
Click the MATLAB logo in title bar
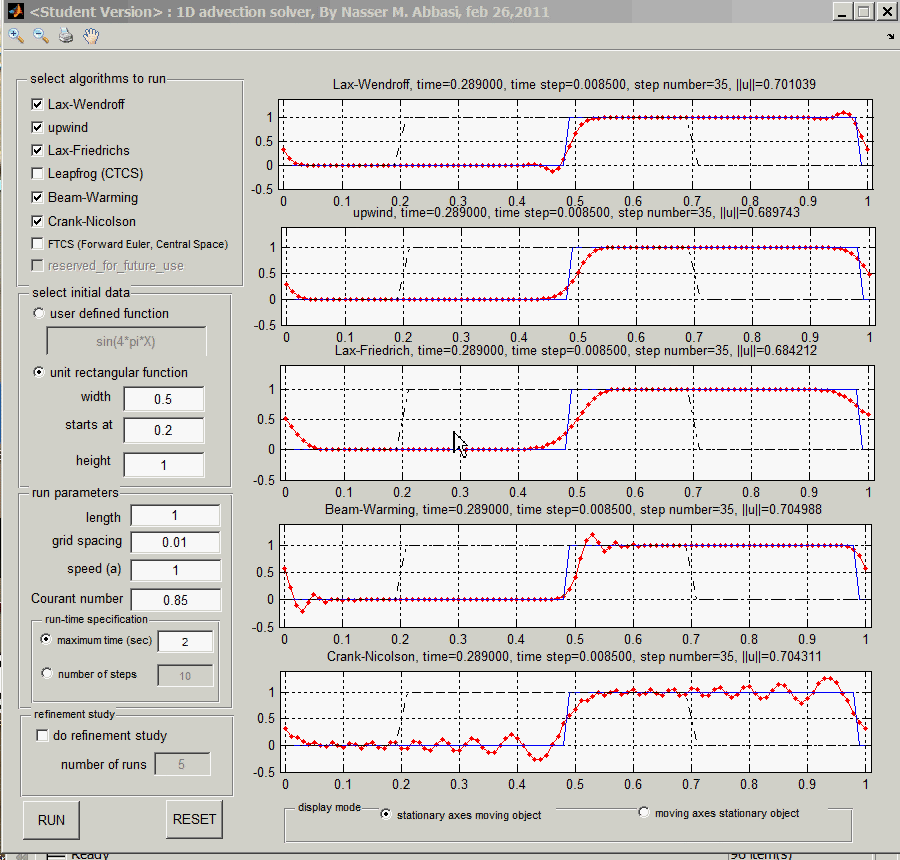(14, 12)
